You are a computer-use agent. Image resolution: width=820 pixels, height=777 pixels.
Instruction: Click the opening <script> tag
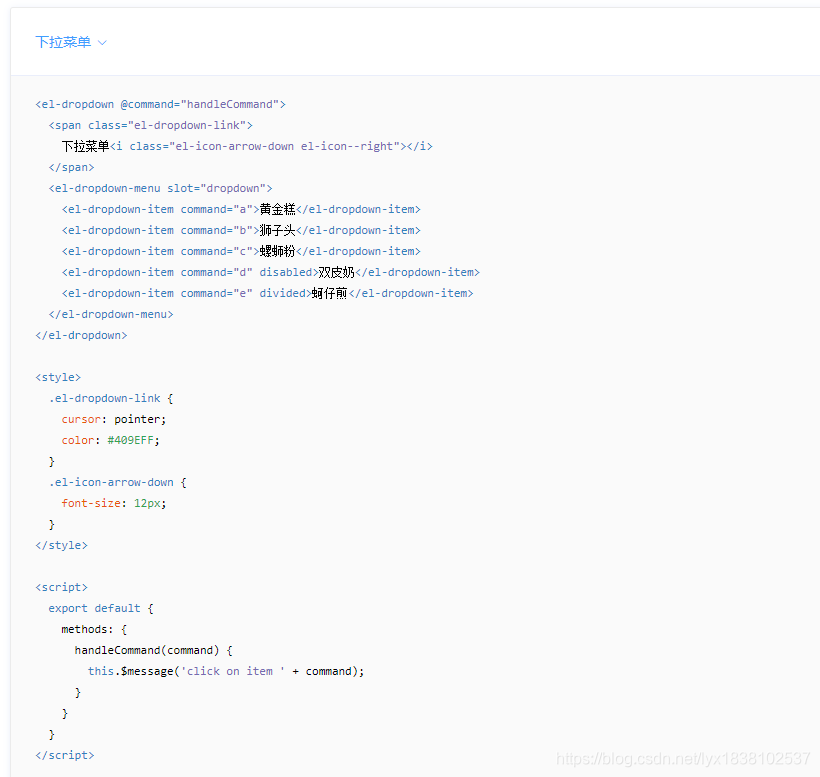(x=61, y=587)
